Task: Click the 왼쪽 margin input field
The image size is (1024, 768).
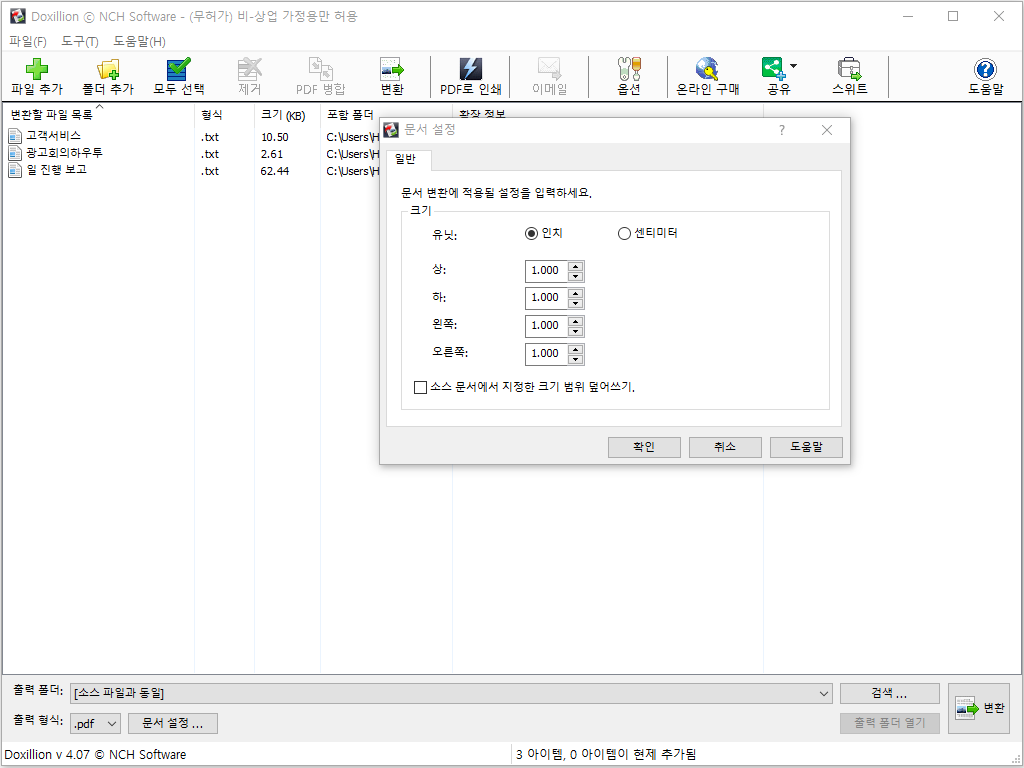Action: (x=547, y=327)
